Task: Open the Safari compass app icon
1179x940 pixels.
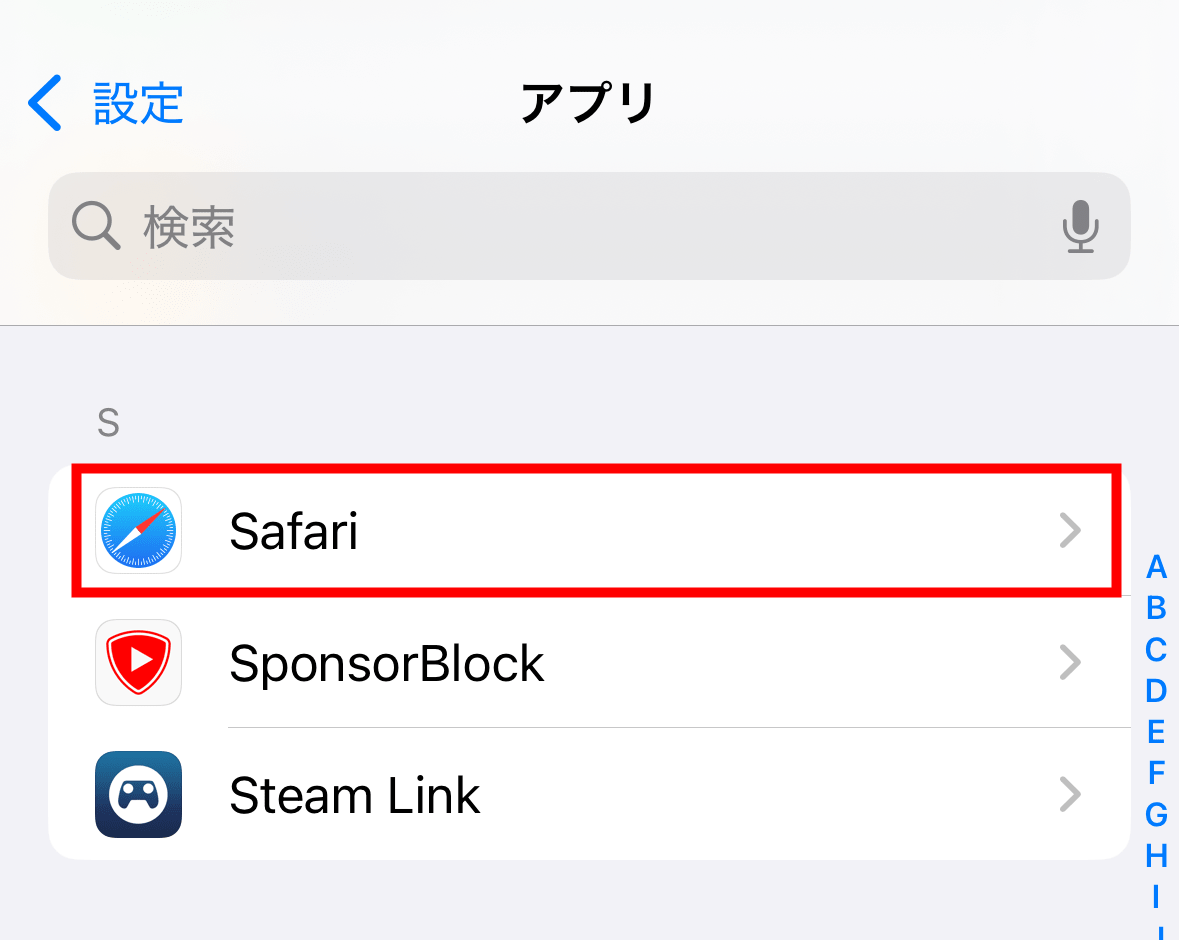Action: (x=138, y=531)
